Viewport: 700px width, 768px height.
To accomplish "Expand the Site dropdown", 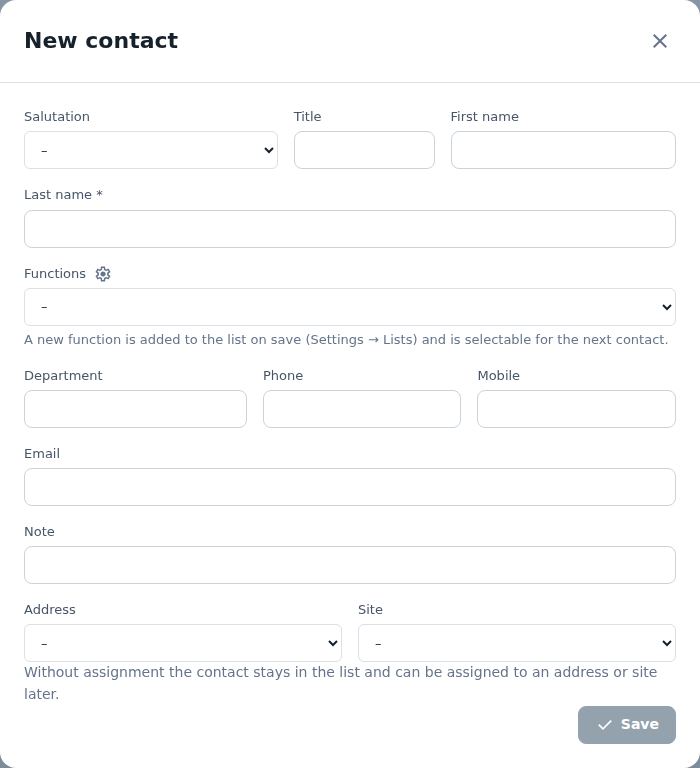I will point(517,643).
